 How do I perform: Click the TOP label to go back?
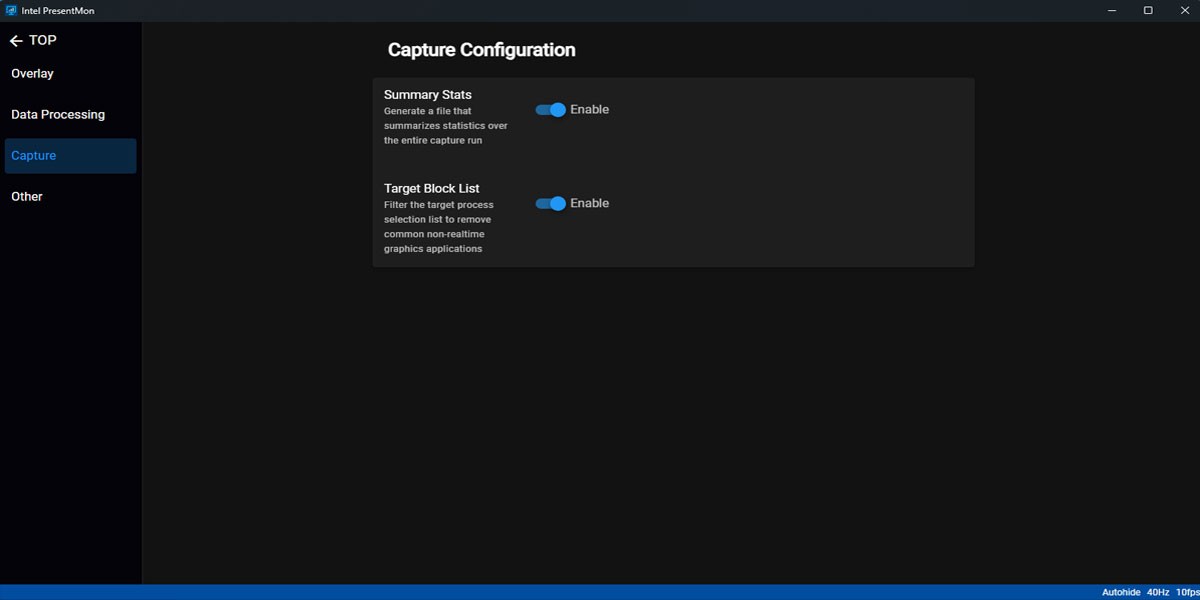pos(43,41)
